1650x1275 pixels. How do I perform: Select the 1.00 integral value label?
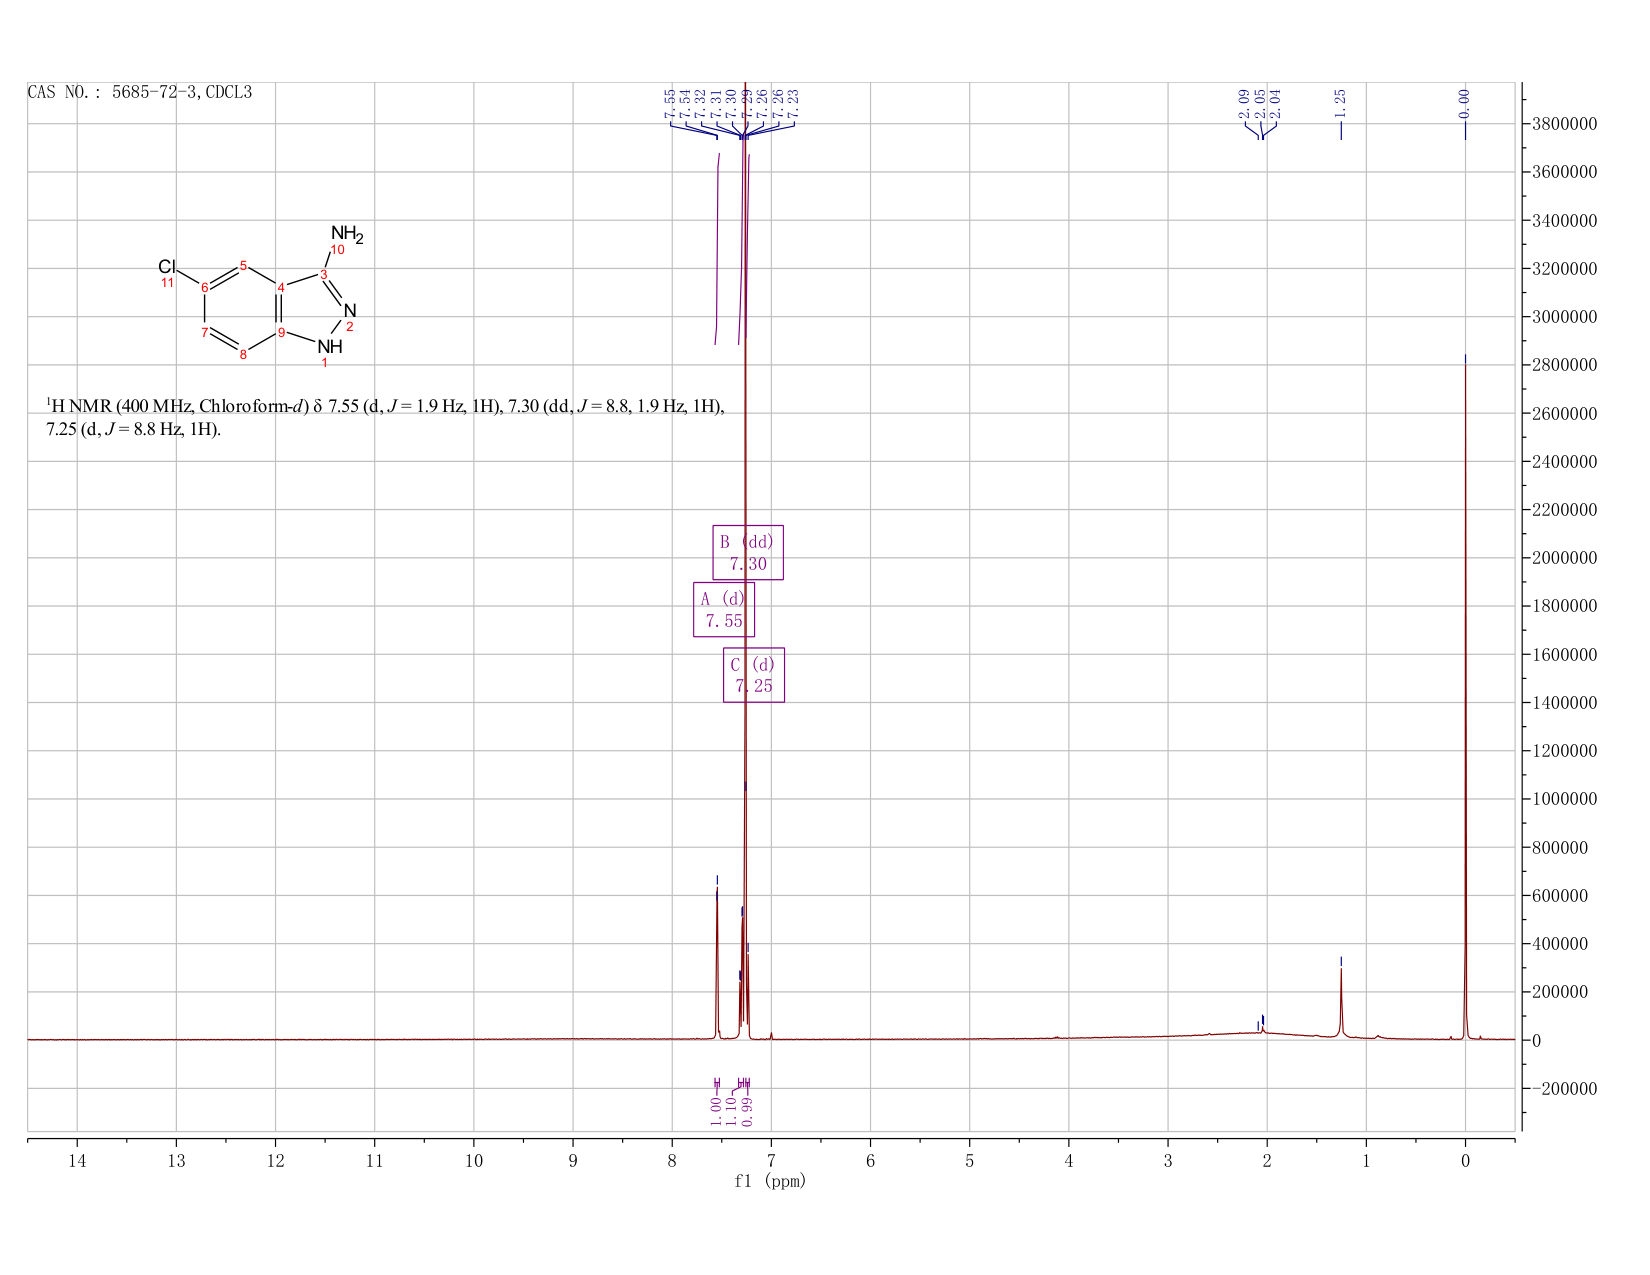(716, 1110)
